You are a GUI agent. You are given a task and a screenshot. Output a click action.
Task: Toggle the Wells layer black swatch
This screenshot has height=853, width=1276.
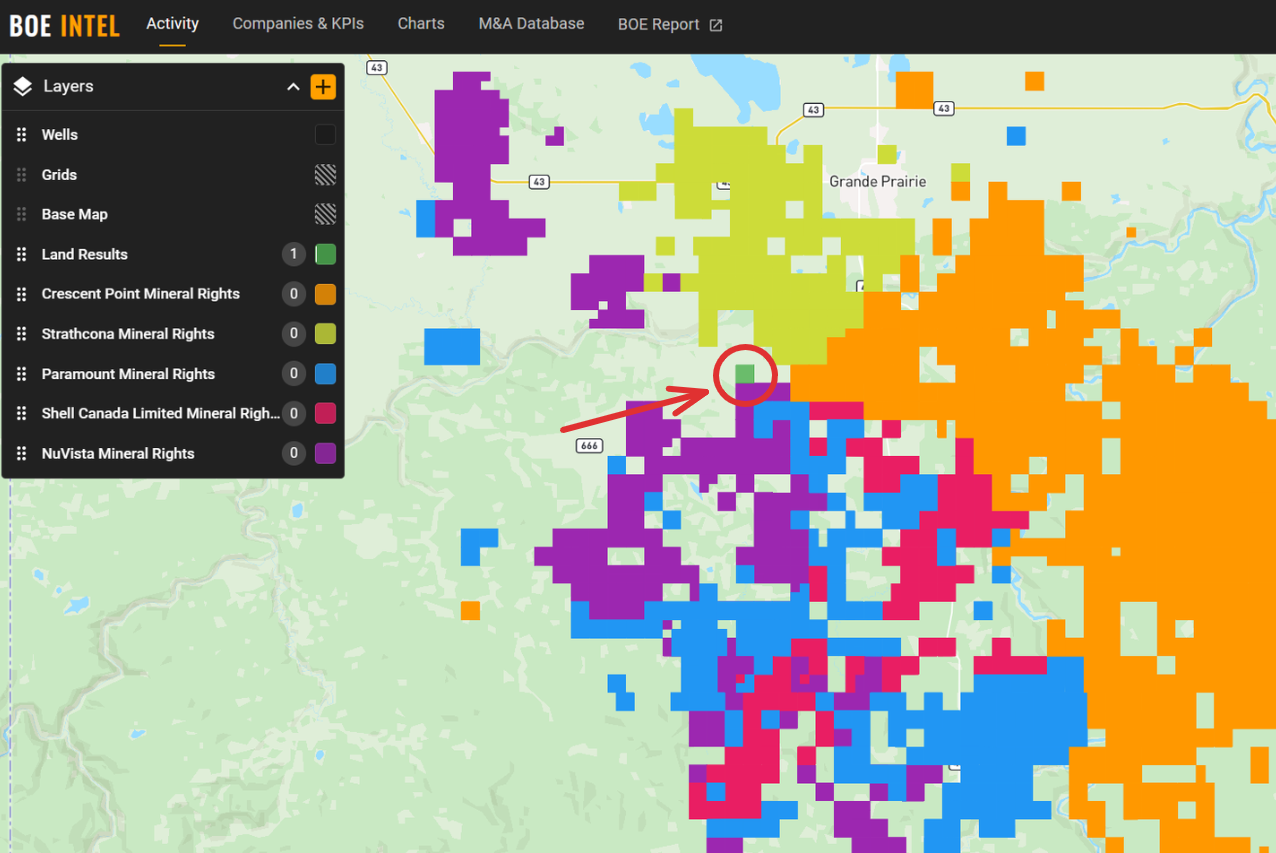(325, 135)
